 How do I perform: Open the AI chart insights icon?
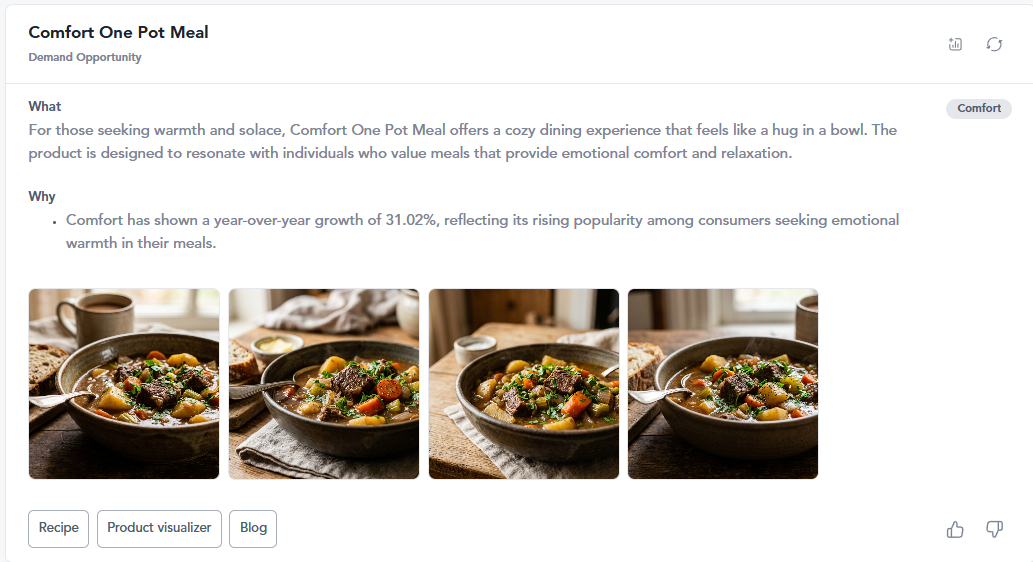[x=955, y=44]
